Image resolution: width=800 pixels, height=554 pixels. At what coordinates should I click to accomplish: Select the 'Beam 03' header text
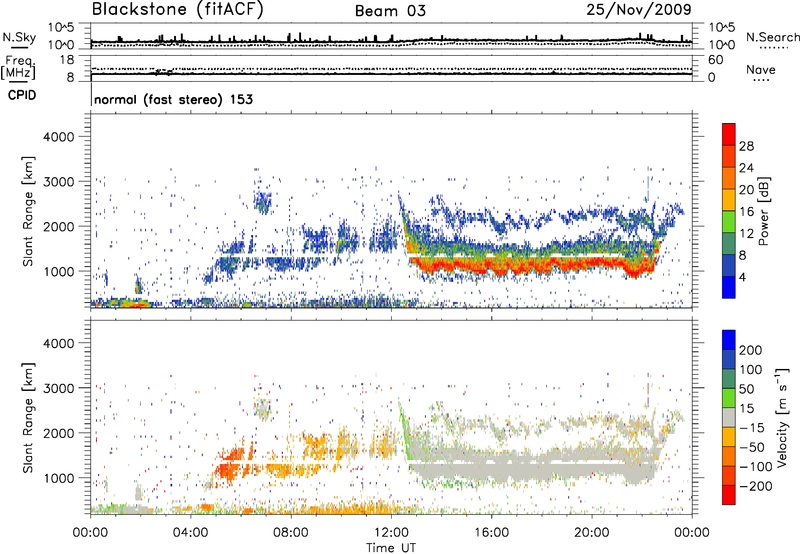point(390,11)
